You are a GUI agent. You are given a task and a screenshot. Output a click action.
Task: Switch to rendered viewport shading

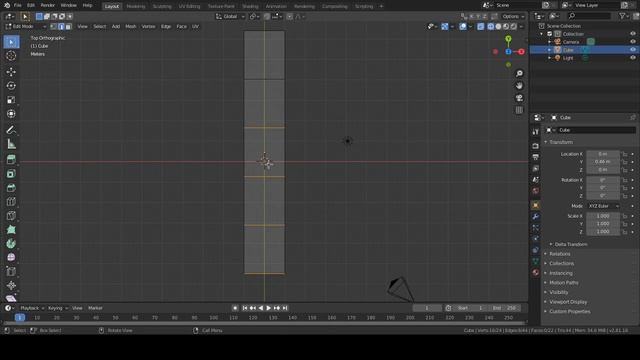[x=513, y=27]
